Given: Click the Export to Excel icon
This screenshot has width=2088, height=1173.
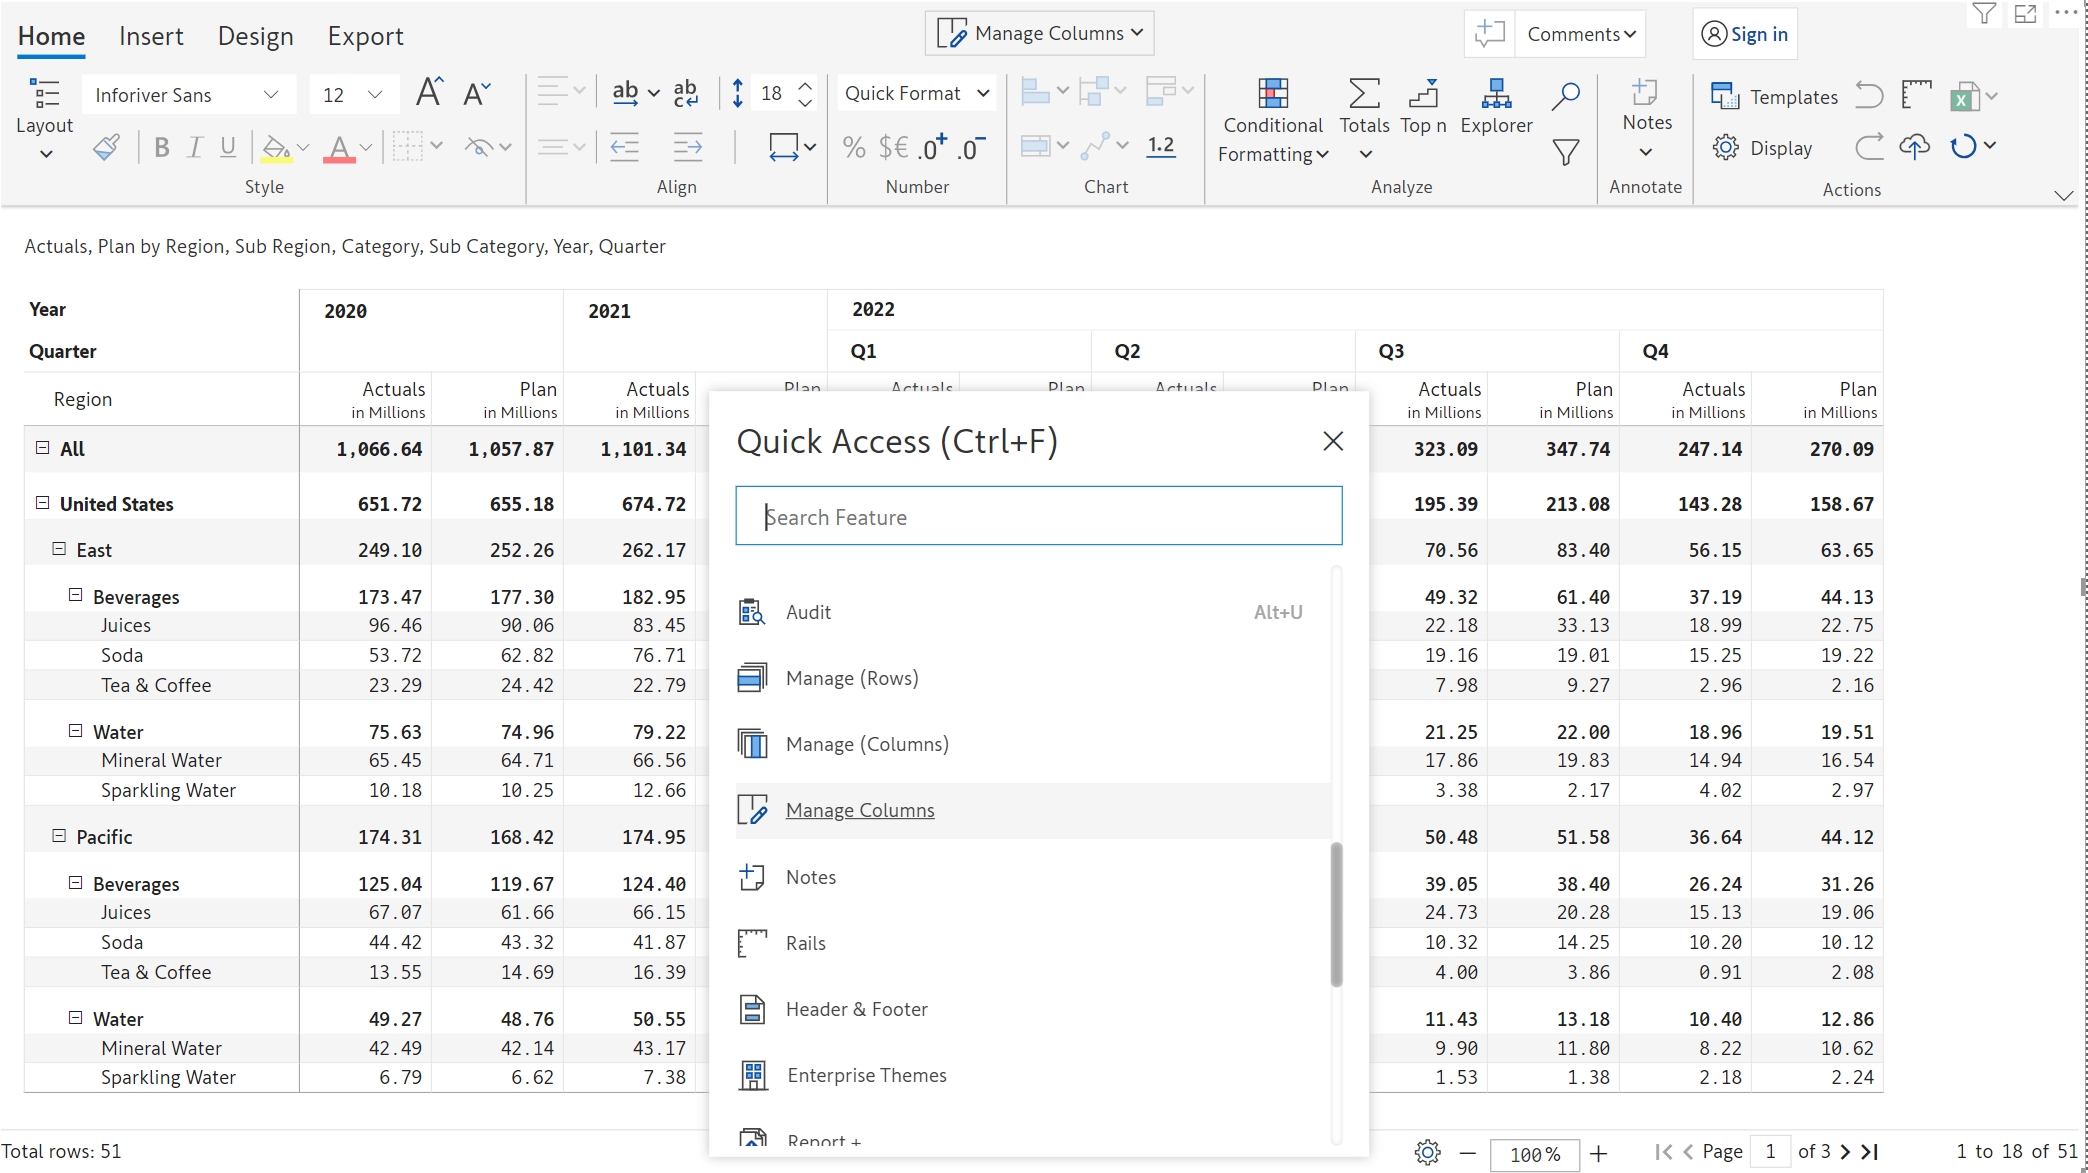Looking at the screenshot, I should coord(1965,97).
